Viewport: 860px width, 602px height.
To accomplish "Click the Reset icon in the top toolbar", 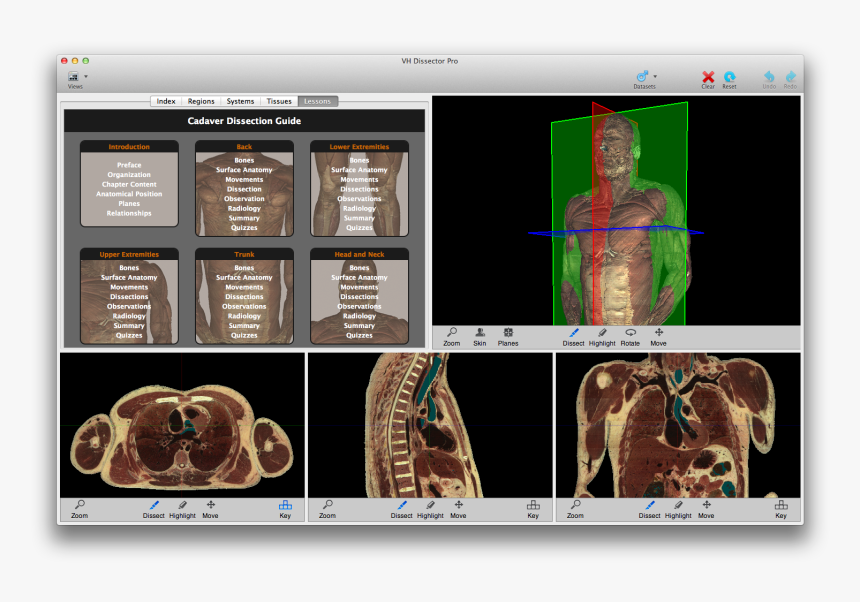I will tap(729, 77).
